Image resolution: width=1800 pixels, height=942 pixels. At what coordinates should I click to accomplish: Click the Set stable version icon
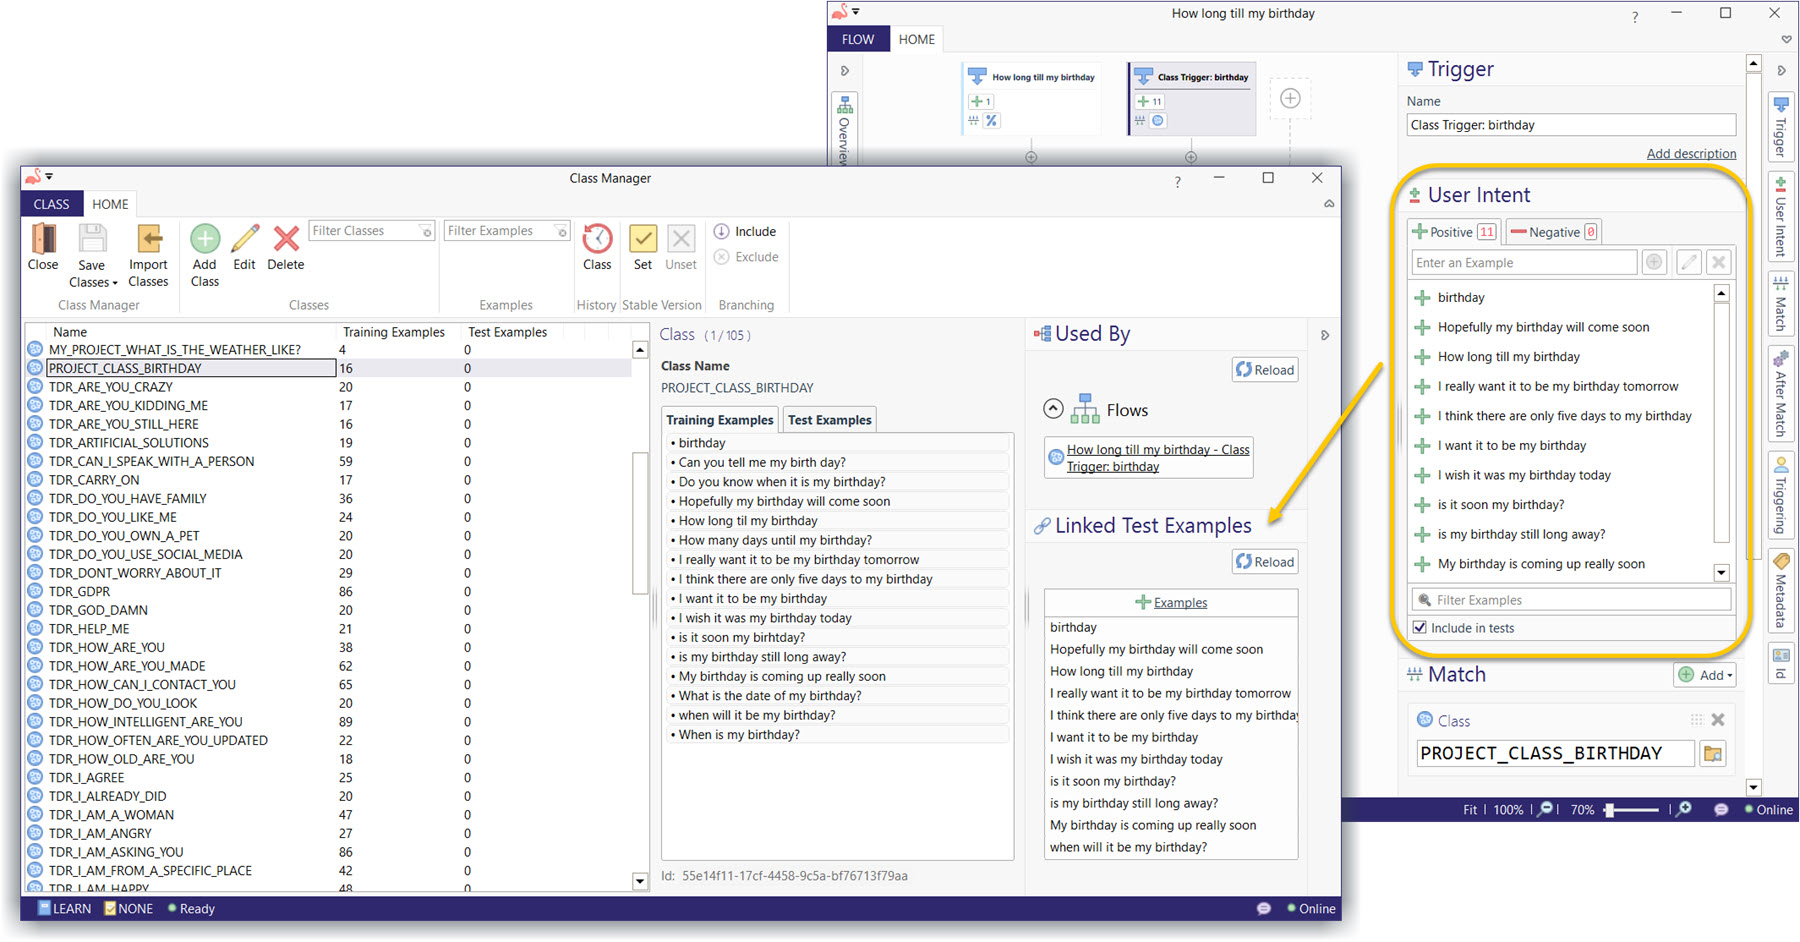(643, 240)
